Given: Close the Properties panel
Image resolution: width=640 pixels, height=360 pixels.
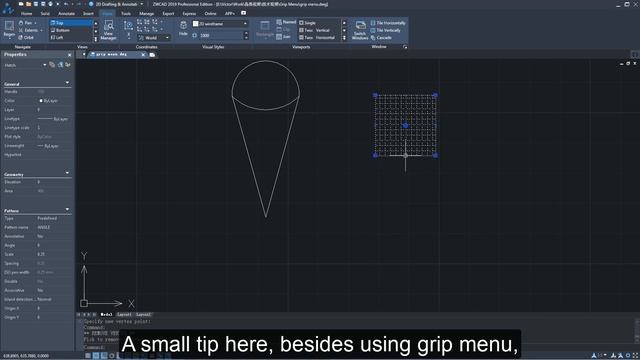Looking at the screenshot, I should coord(69,55).
